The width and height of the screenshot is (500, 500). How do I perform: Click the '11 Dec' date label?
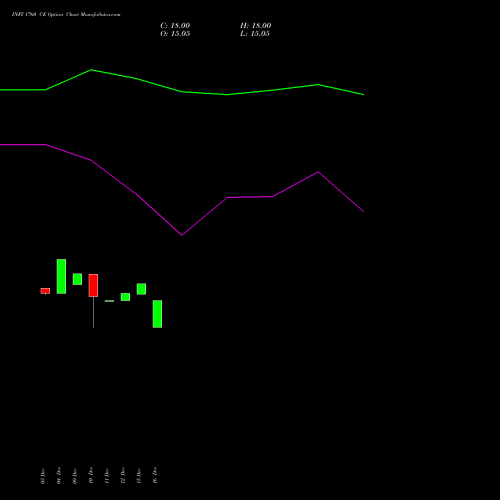pyautogui.click(x=107, y=475)
